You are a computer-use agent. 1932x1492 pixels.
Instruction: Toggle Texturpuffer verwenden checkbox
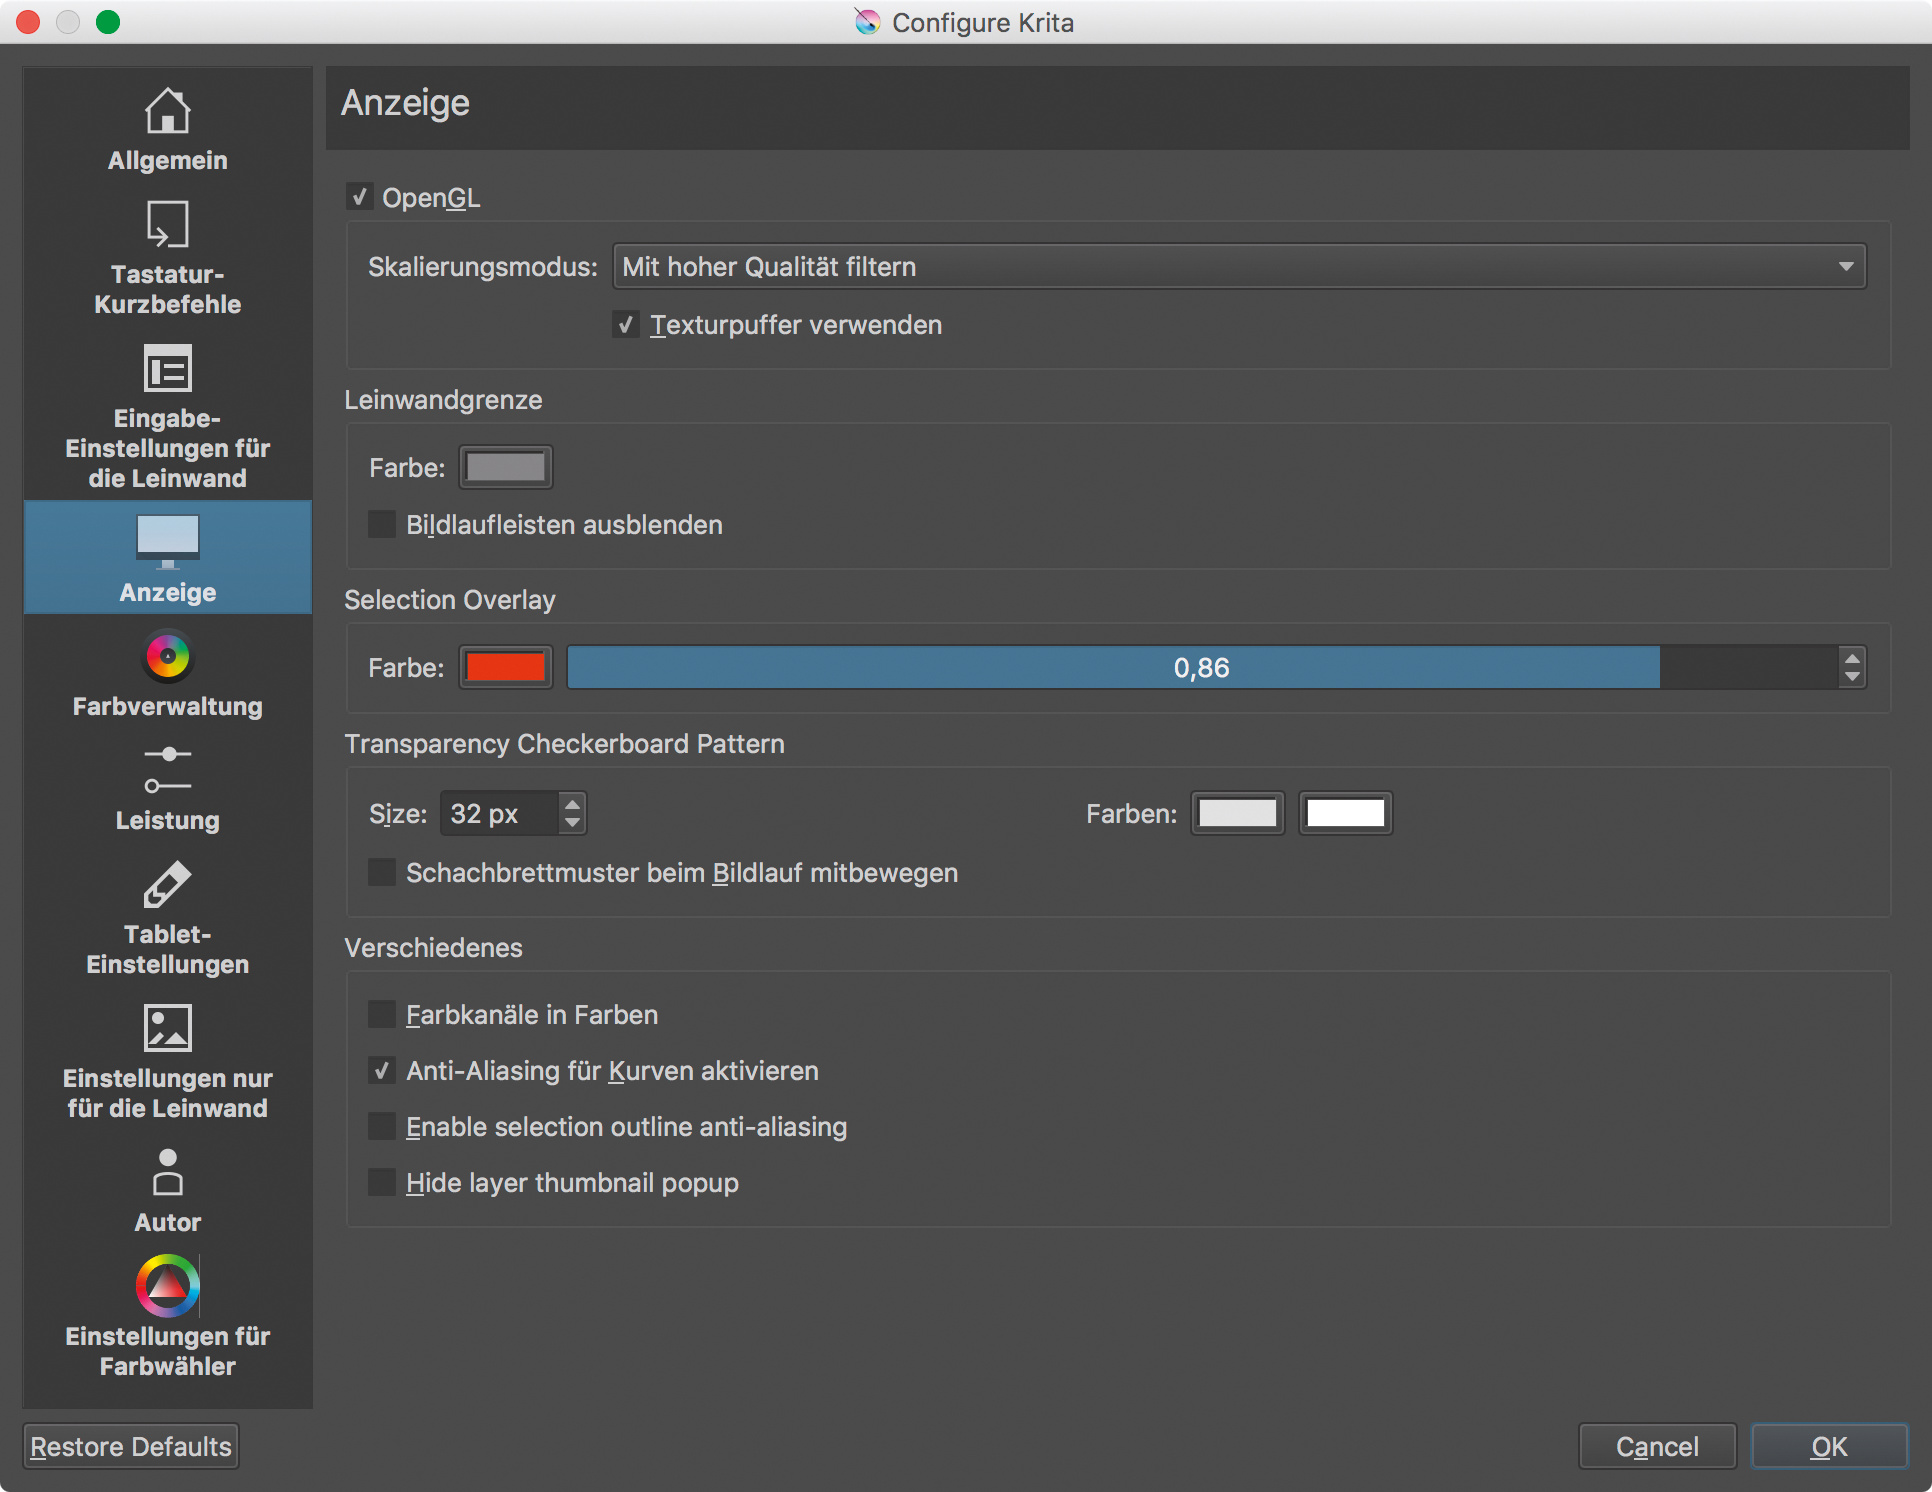pos(626,325)
